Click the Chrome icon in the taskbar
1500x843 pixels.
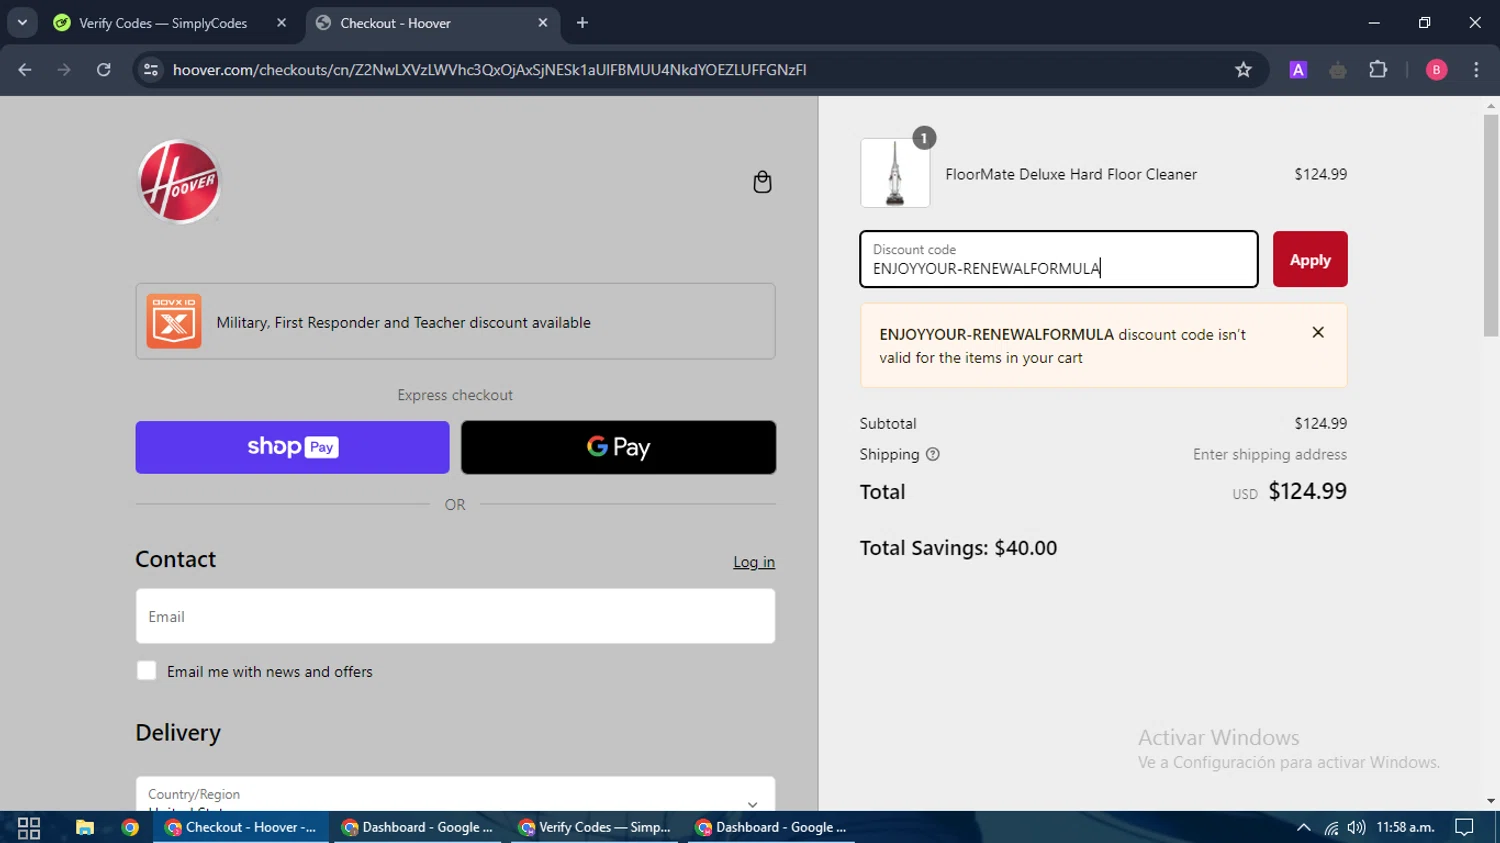tap(130, 827)
